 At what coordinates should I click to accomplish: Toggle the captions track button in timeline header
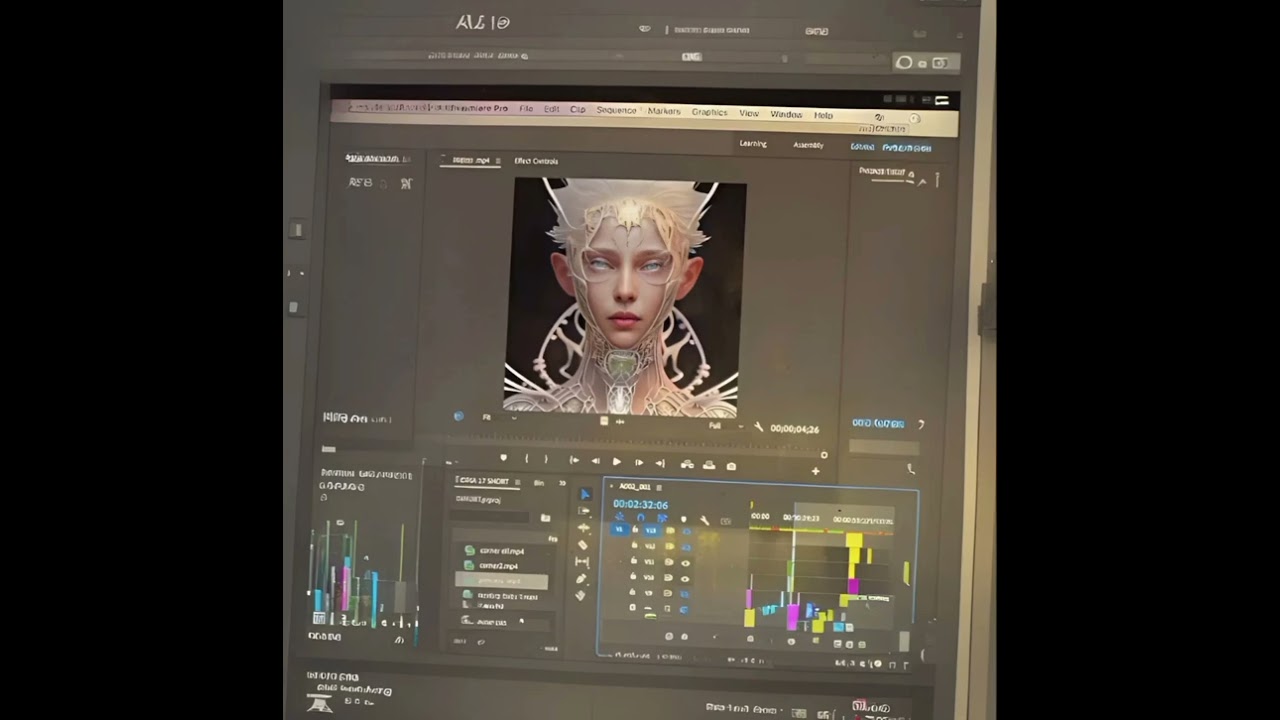(726, 521)
